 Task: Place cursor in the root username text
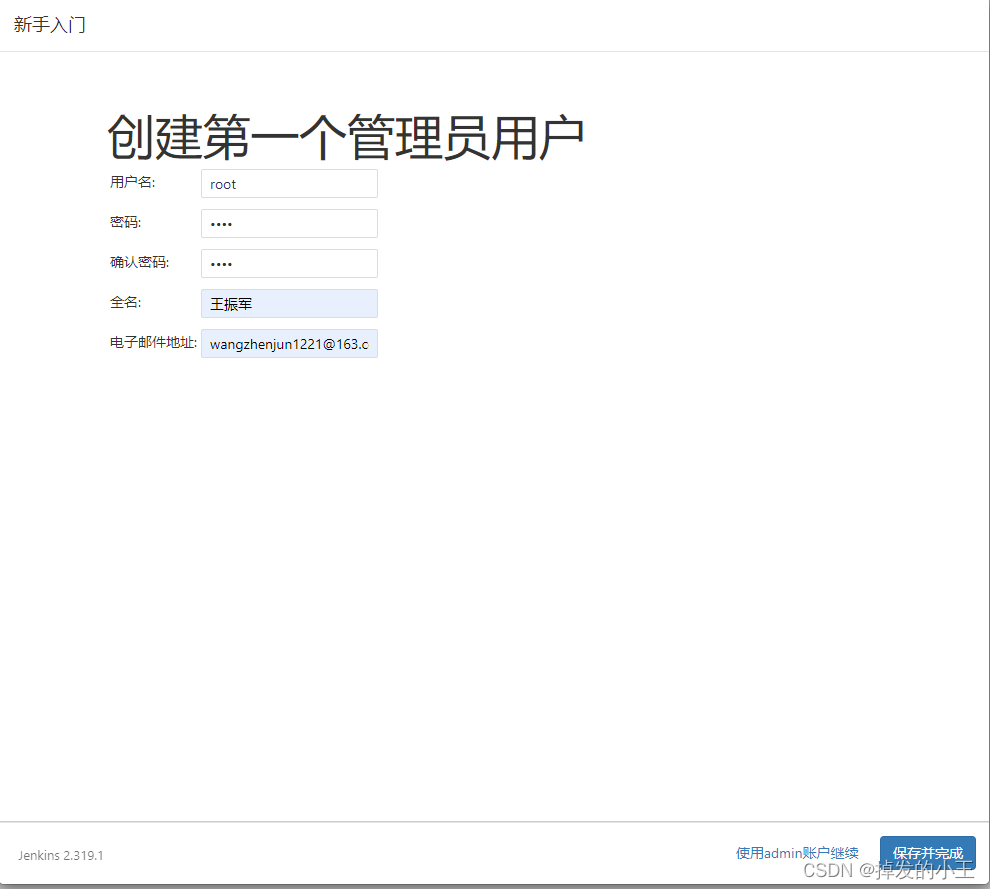(223, 183)
